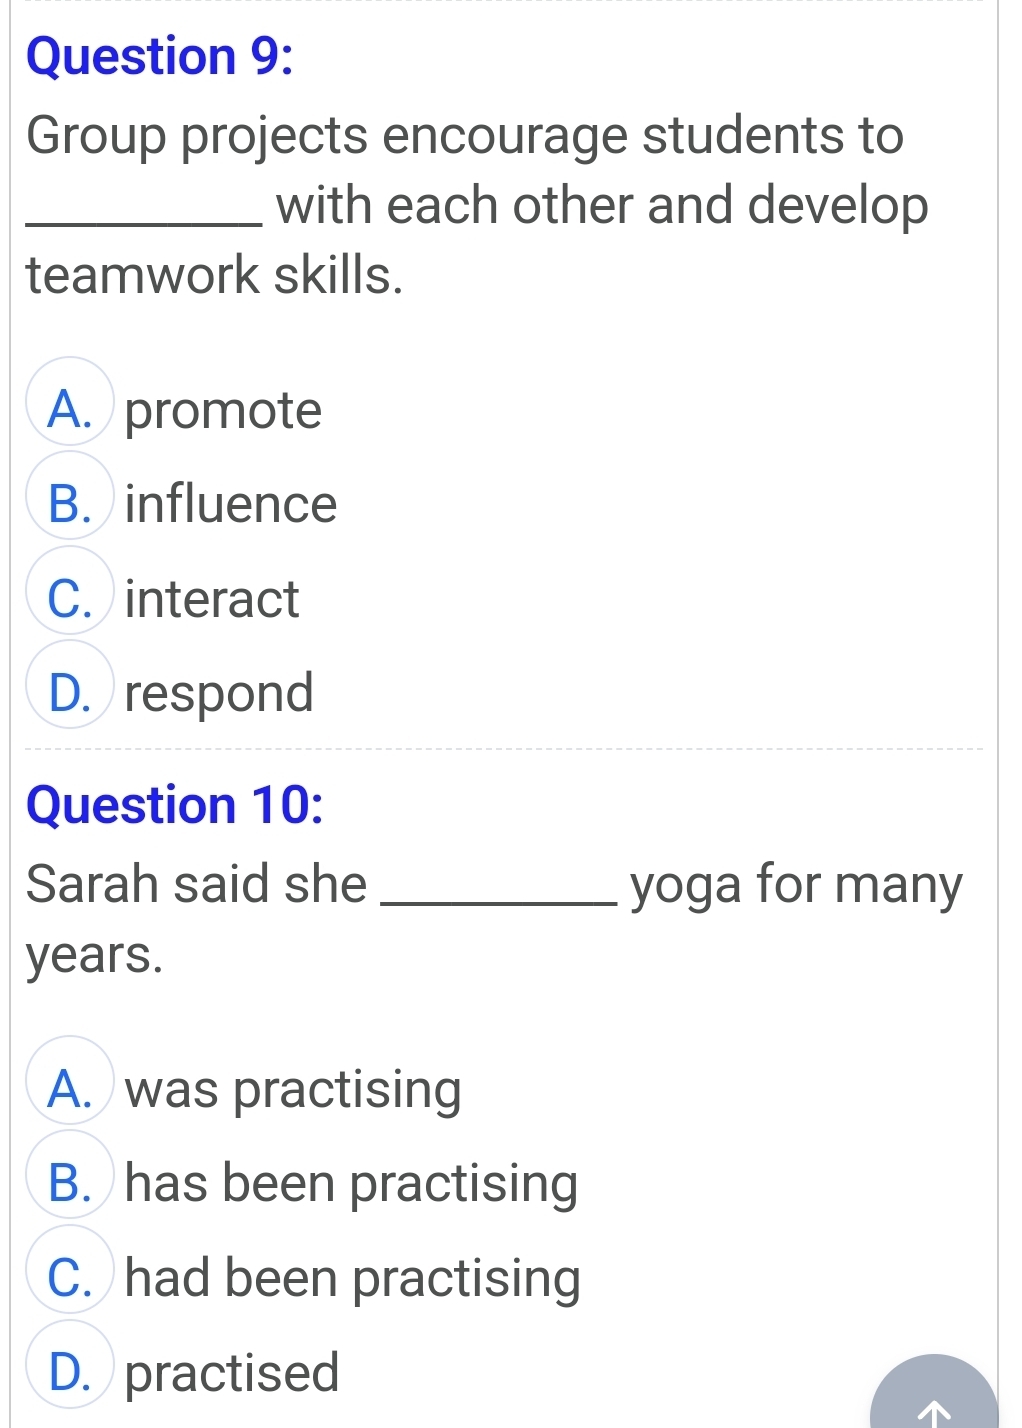Image resolution: width=1022 pixels, height=1428 pixels.
Task: Click the answer text 'respond'
Action: tap(219, 694)
